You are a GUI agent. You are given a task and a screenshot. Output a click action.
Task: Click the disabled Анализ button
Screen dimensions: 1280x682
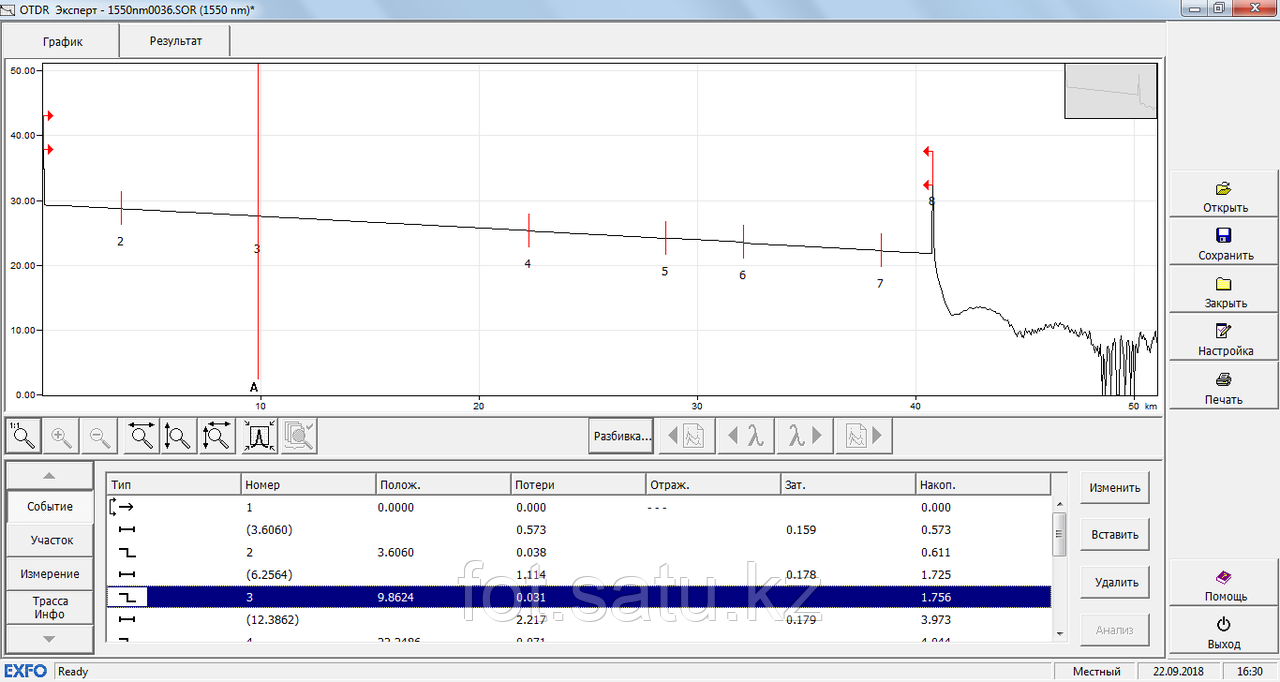tap(1115, 630)
